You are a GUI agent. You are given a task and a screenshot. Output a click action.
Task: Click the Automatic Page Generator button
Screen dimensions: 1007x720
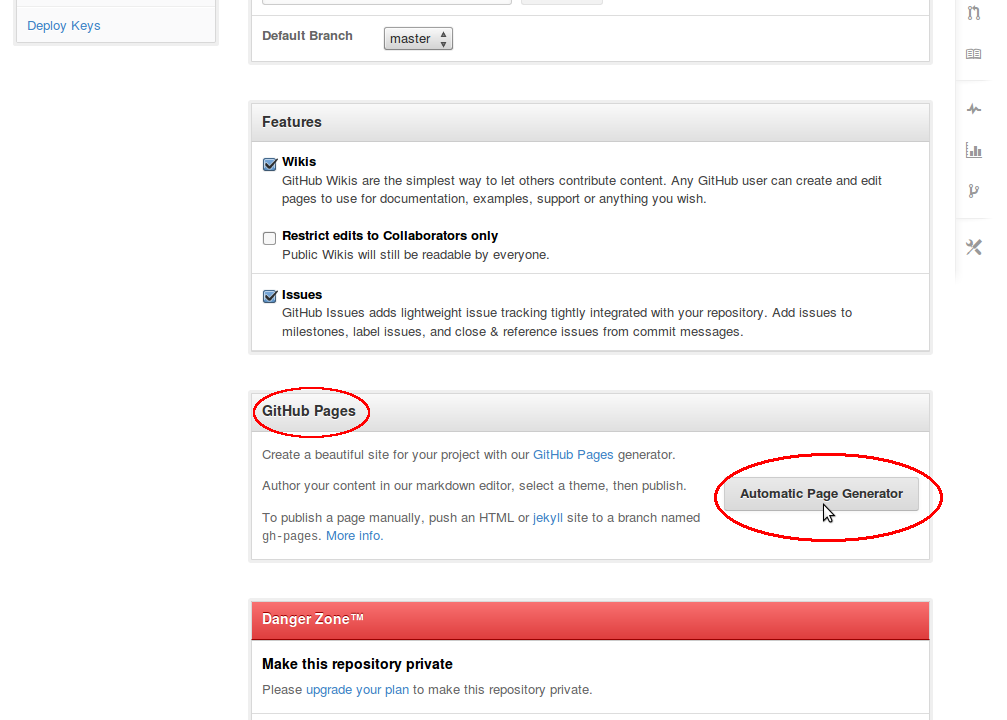[821, 493]
